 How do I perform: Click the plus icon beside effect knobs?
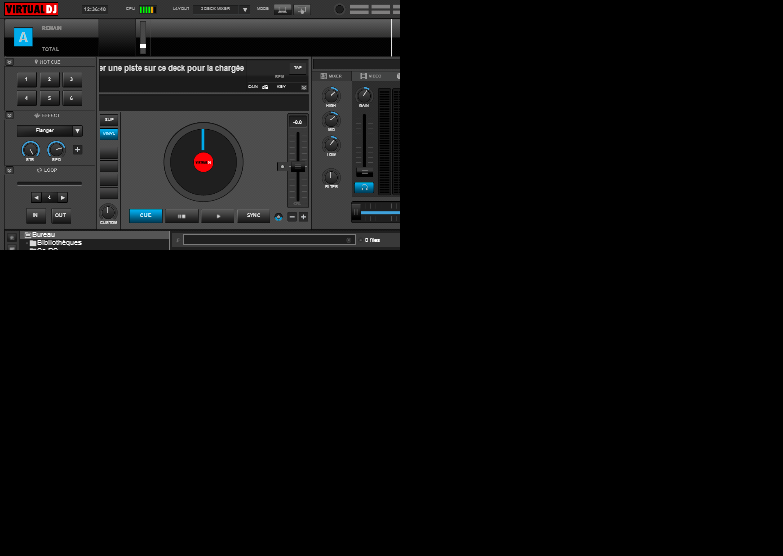click(x=77, y=149)
